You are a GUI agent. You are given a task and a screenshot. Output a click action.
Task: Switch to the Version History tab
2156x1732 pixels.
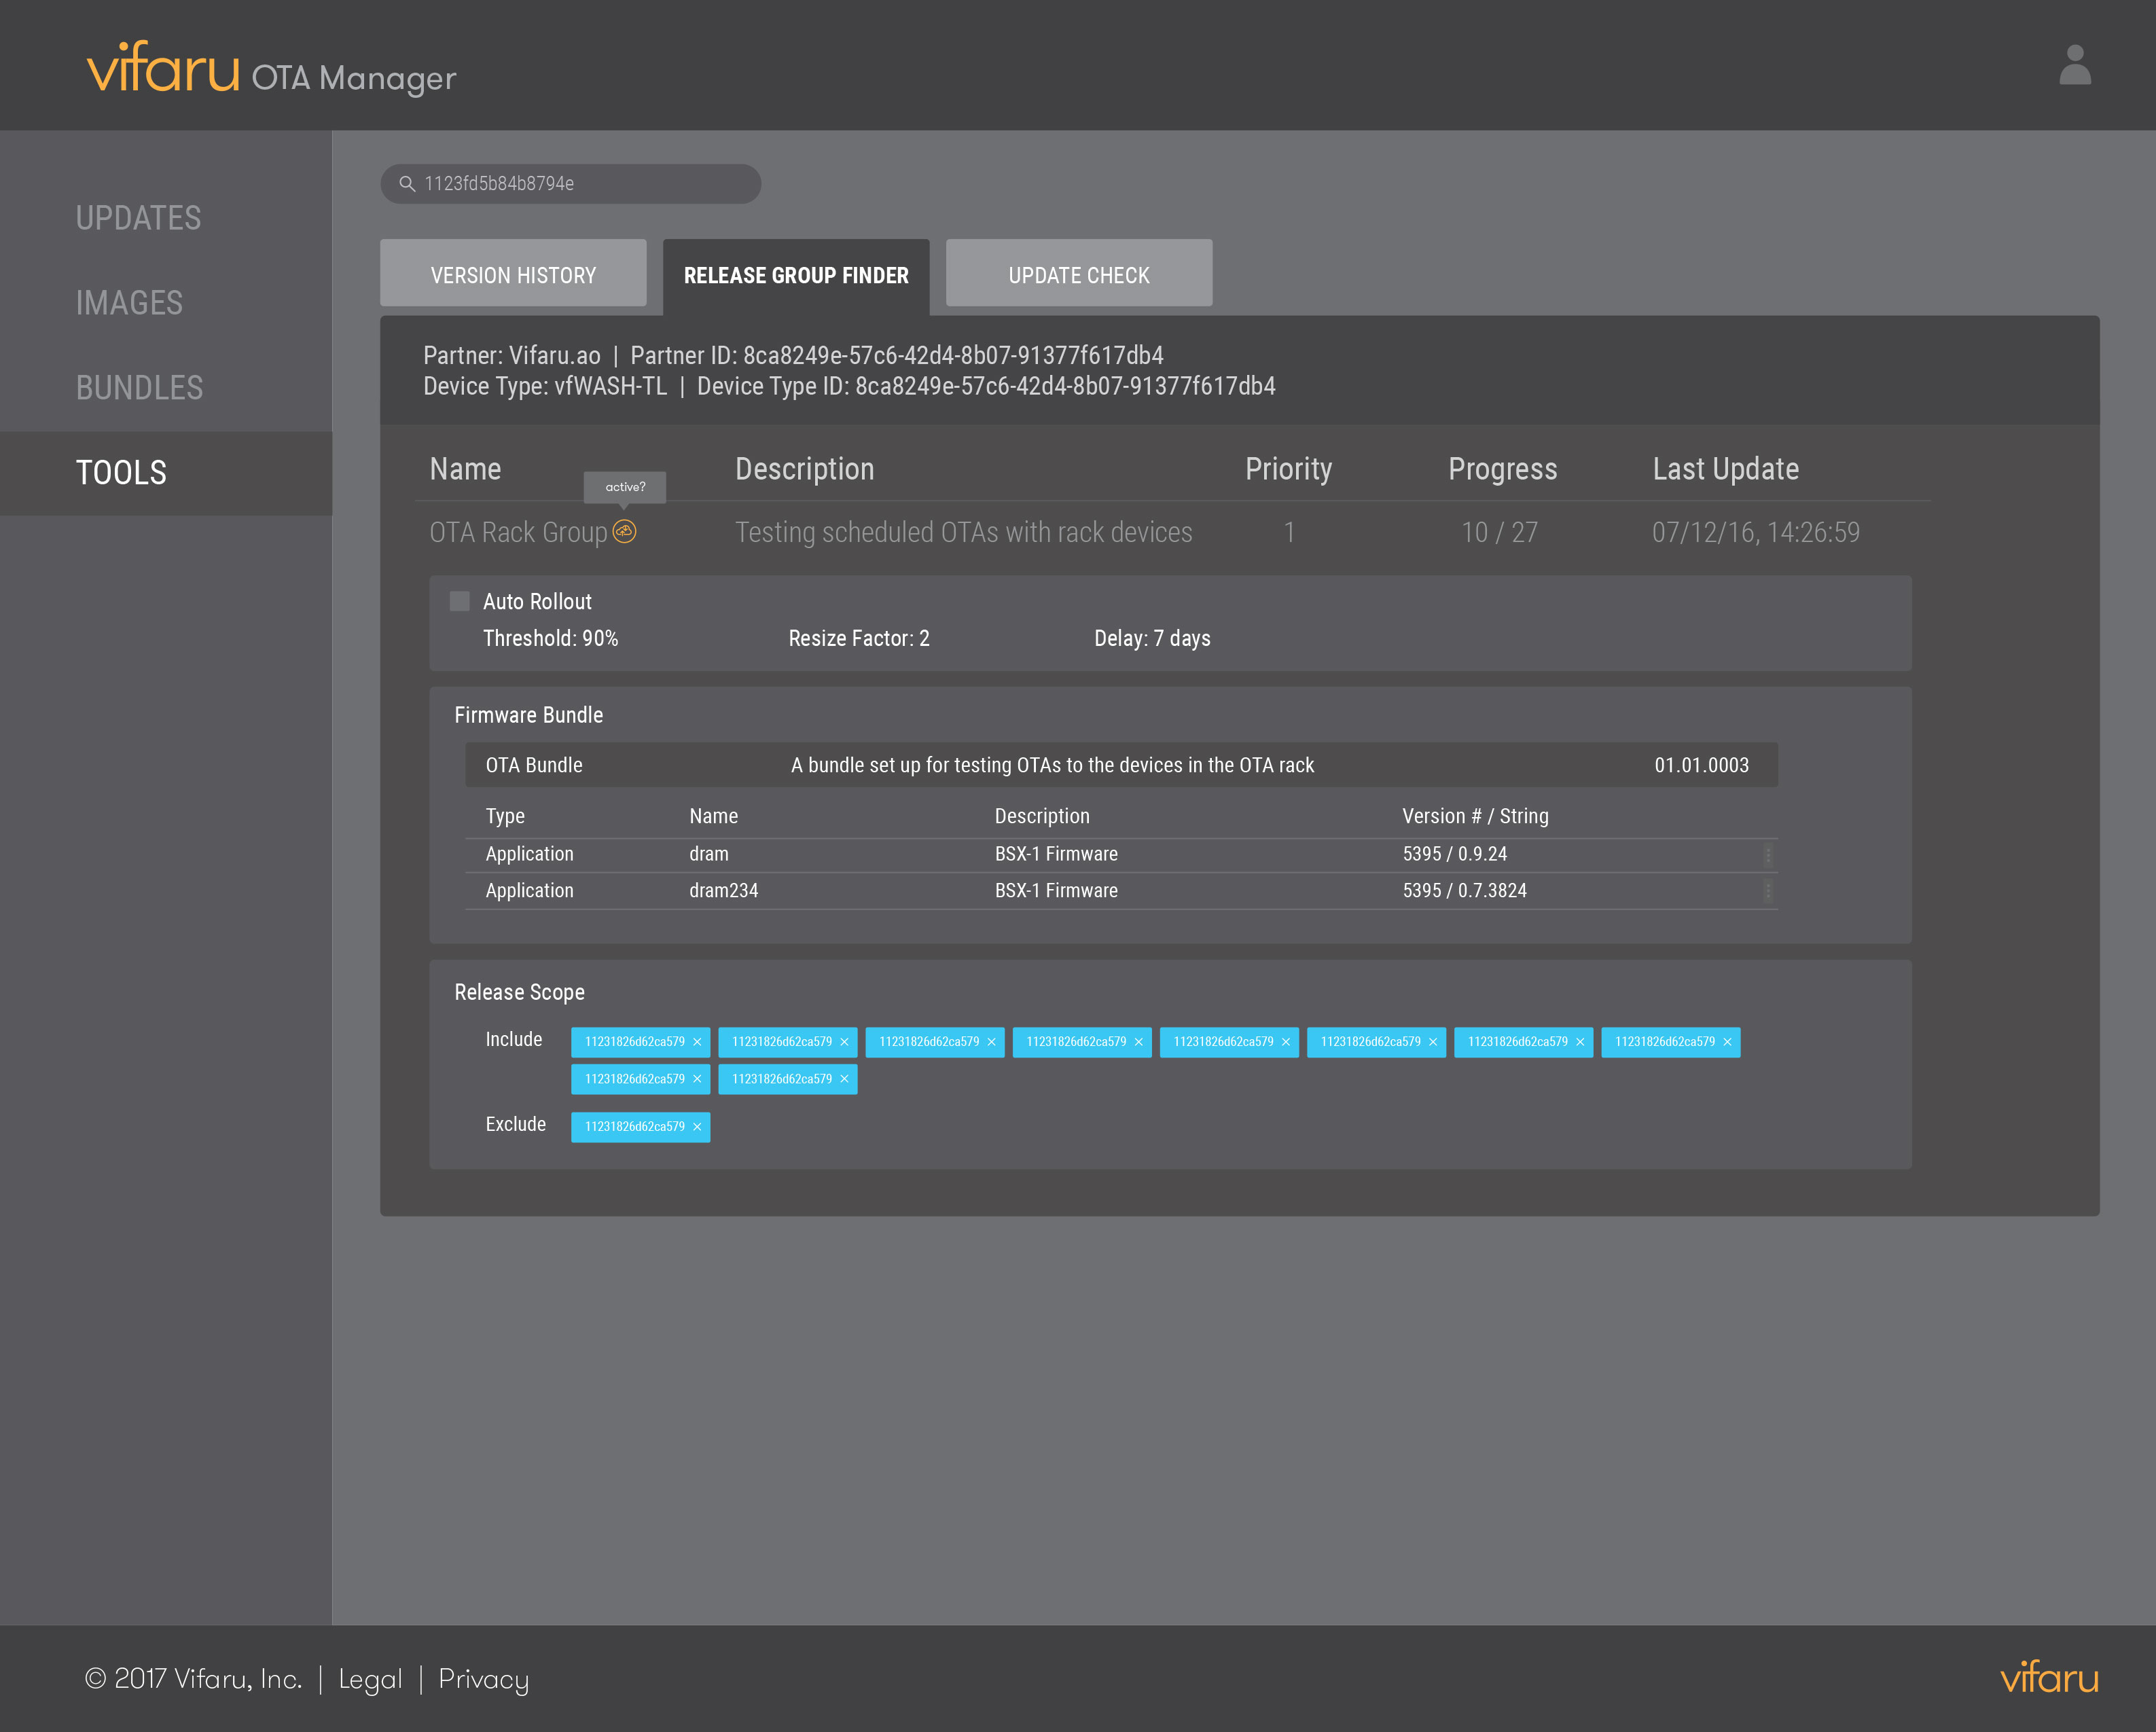513,273
